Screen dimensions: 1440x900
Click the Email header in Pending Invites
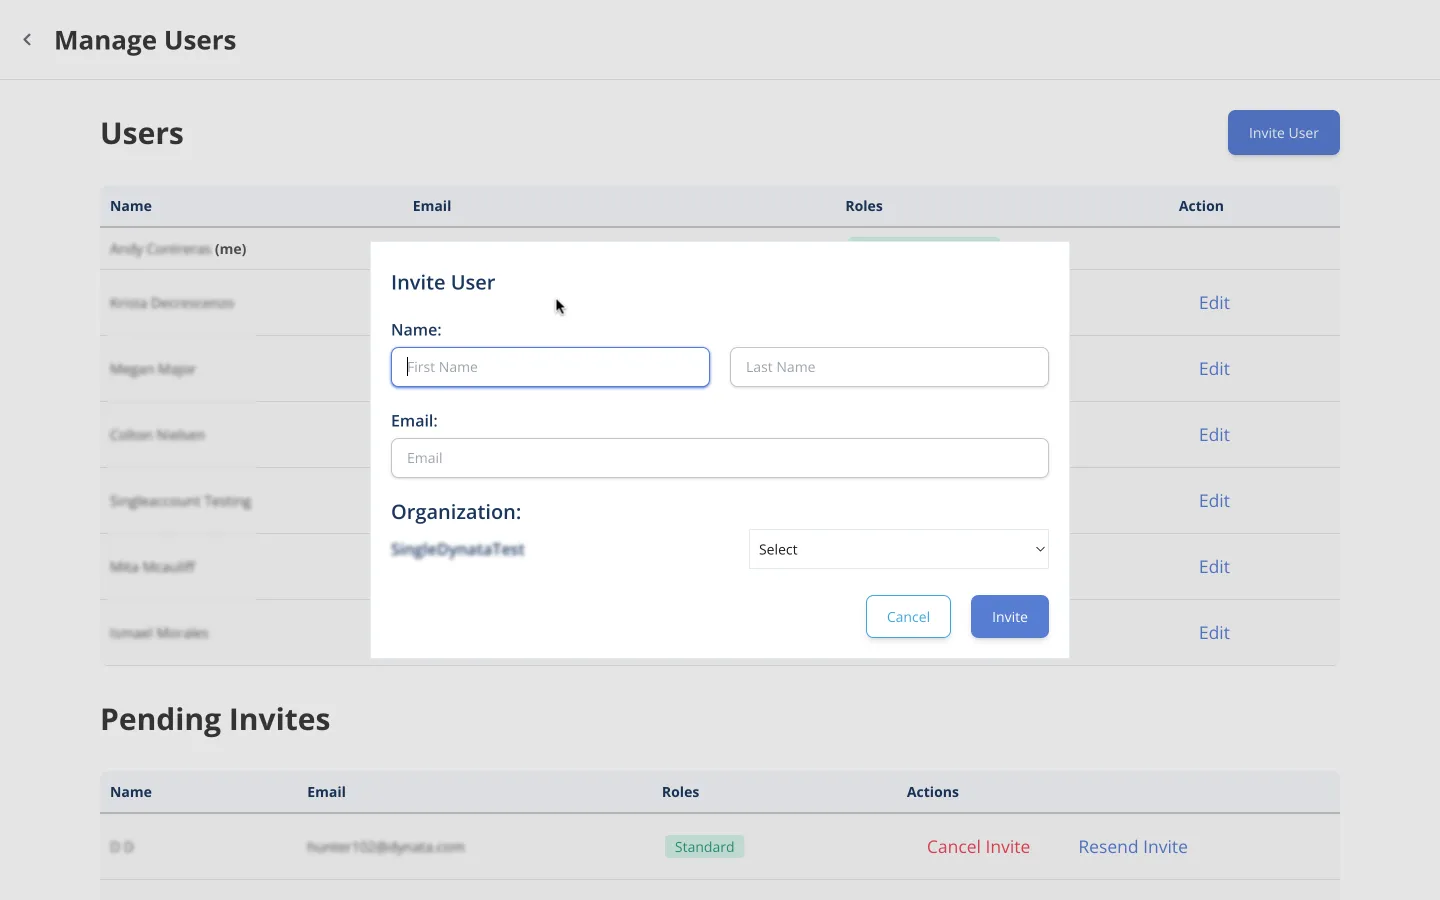[x=326, y=792]
